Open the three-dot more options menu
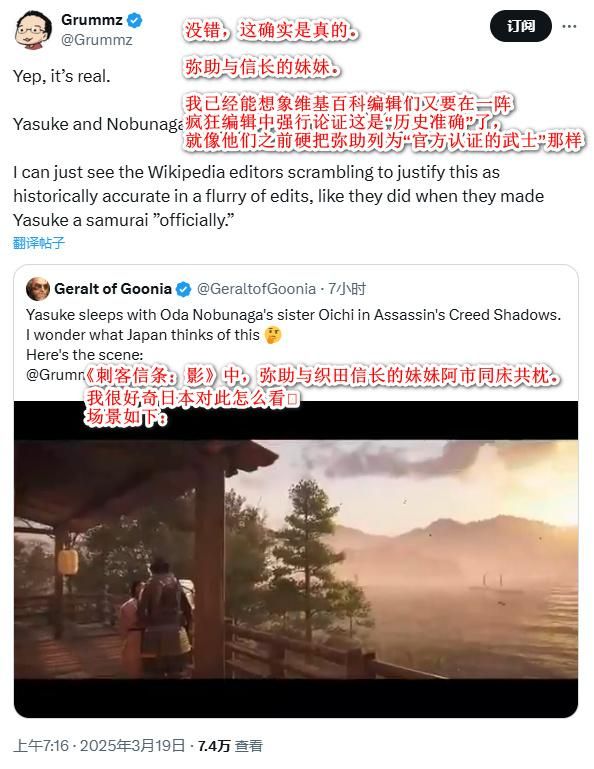The height and width of the screenshot is (769, 594). 569,26
